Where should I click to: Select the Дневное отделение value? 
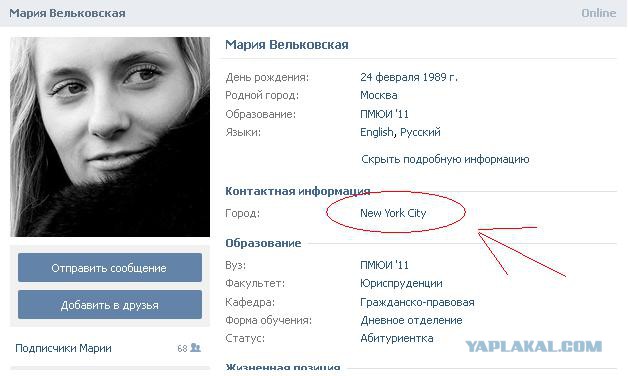click(411, 320)
